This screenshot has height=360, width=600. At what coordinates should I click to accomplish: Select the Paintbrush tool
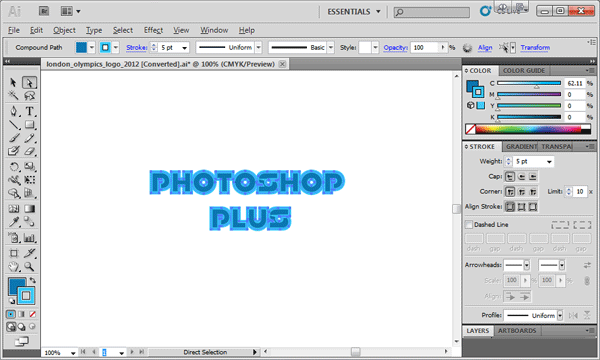coord(14,138)
